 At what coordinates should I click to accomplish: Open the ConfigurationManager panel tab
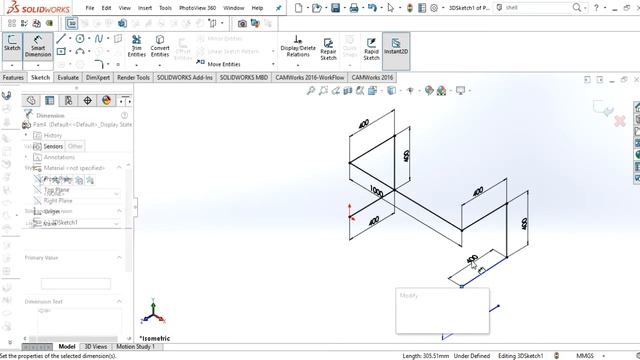pos(68,100)
